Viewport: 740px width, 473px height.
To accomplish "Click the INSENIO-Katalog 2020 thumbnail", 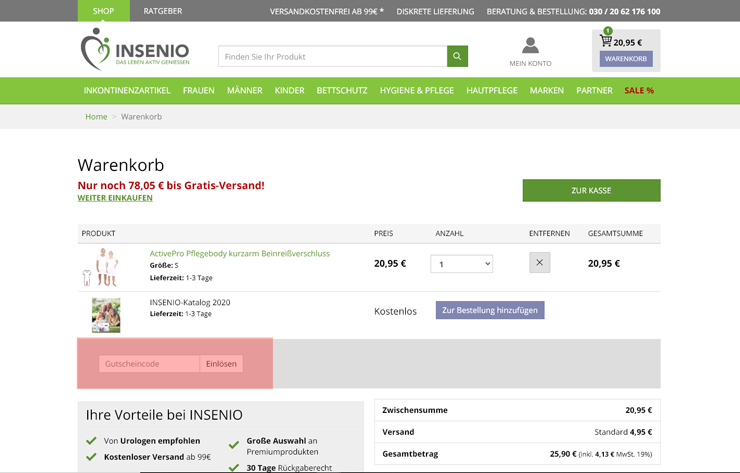I will tap(106, 315).
